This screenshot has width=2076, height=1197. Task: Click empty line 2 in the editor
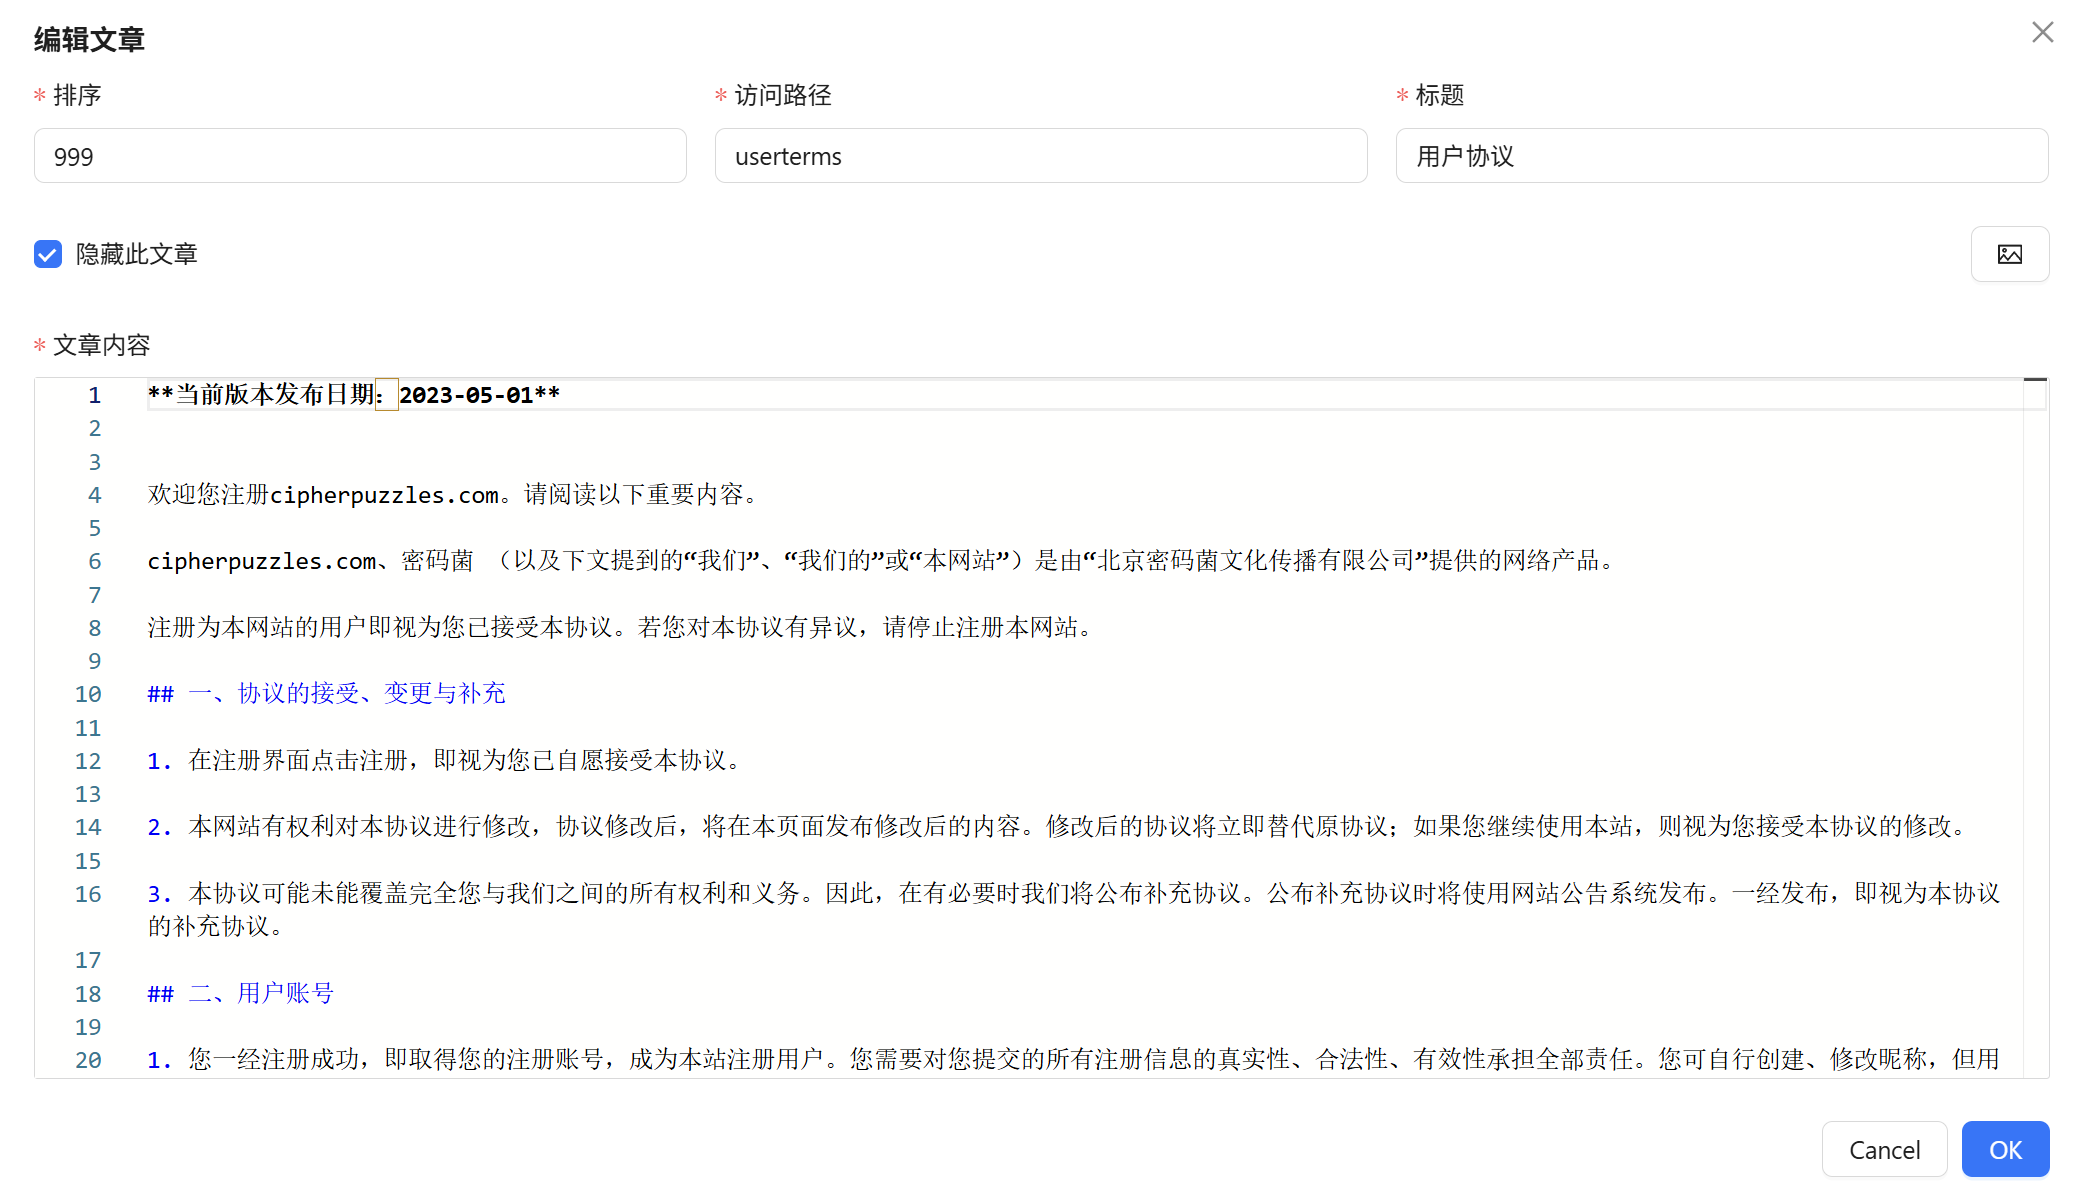point(600,429)
